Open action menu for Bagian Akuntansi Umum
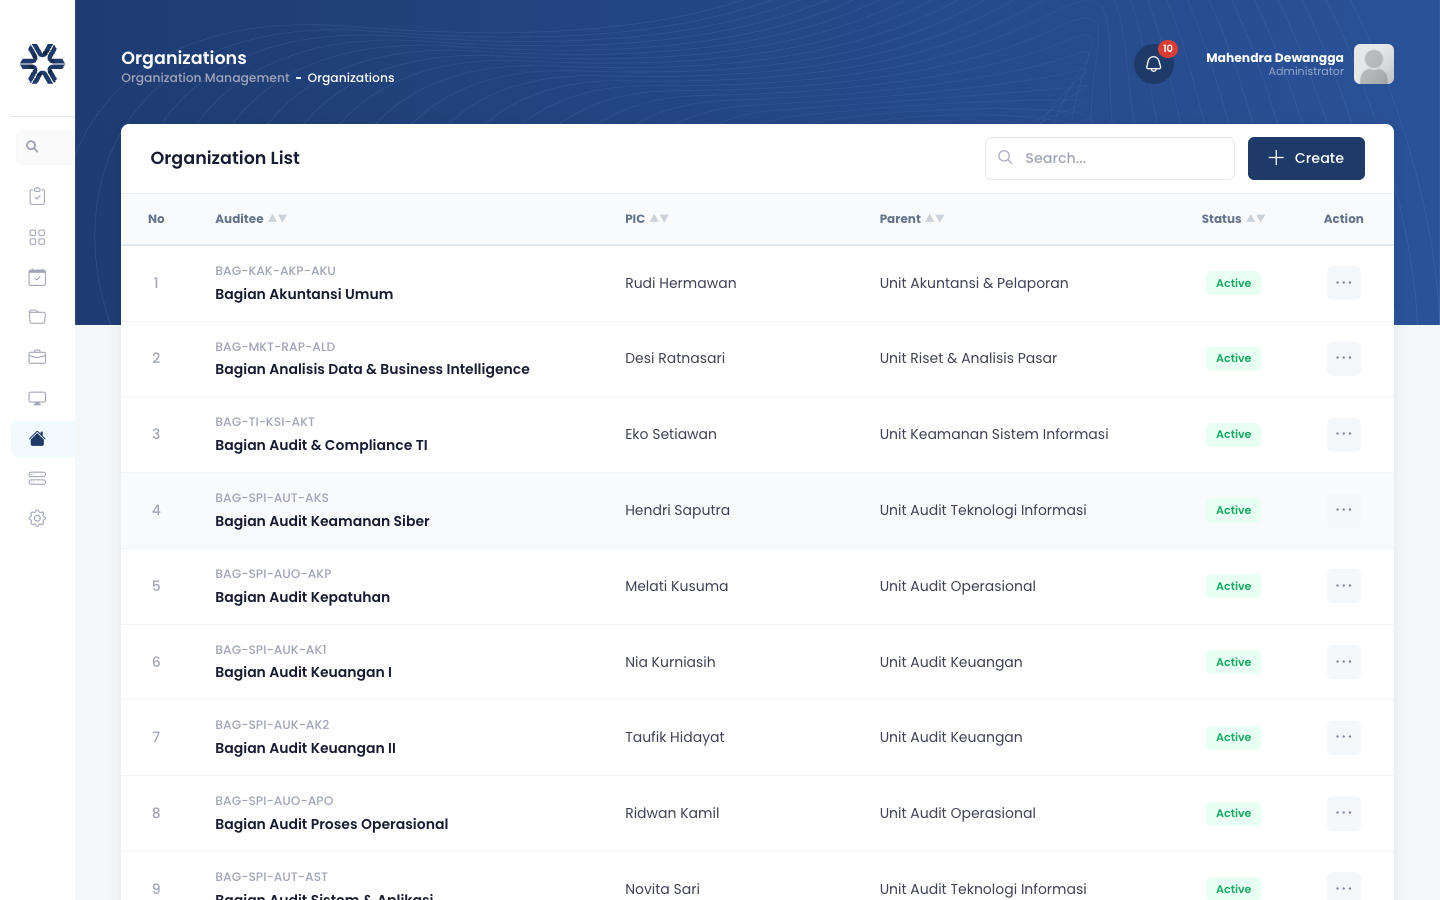 [x=1344, y=283]
